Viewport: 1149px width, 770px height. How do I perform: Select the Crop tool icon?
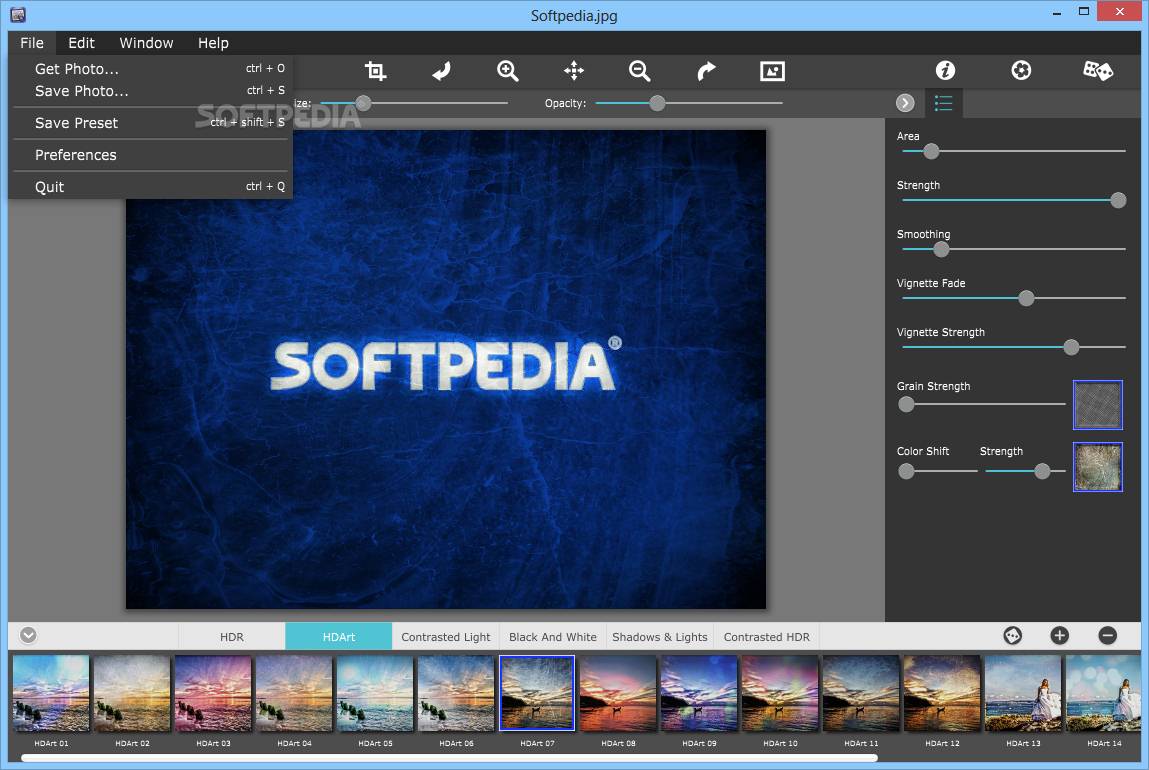tap(375, 71)
